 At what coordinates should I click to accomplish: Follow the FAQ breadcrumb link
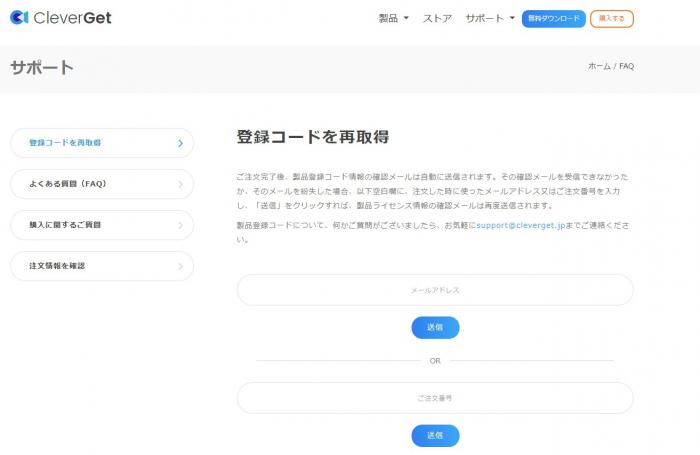point(626,66)
